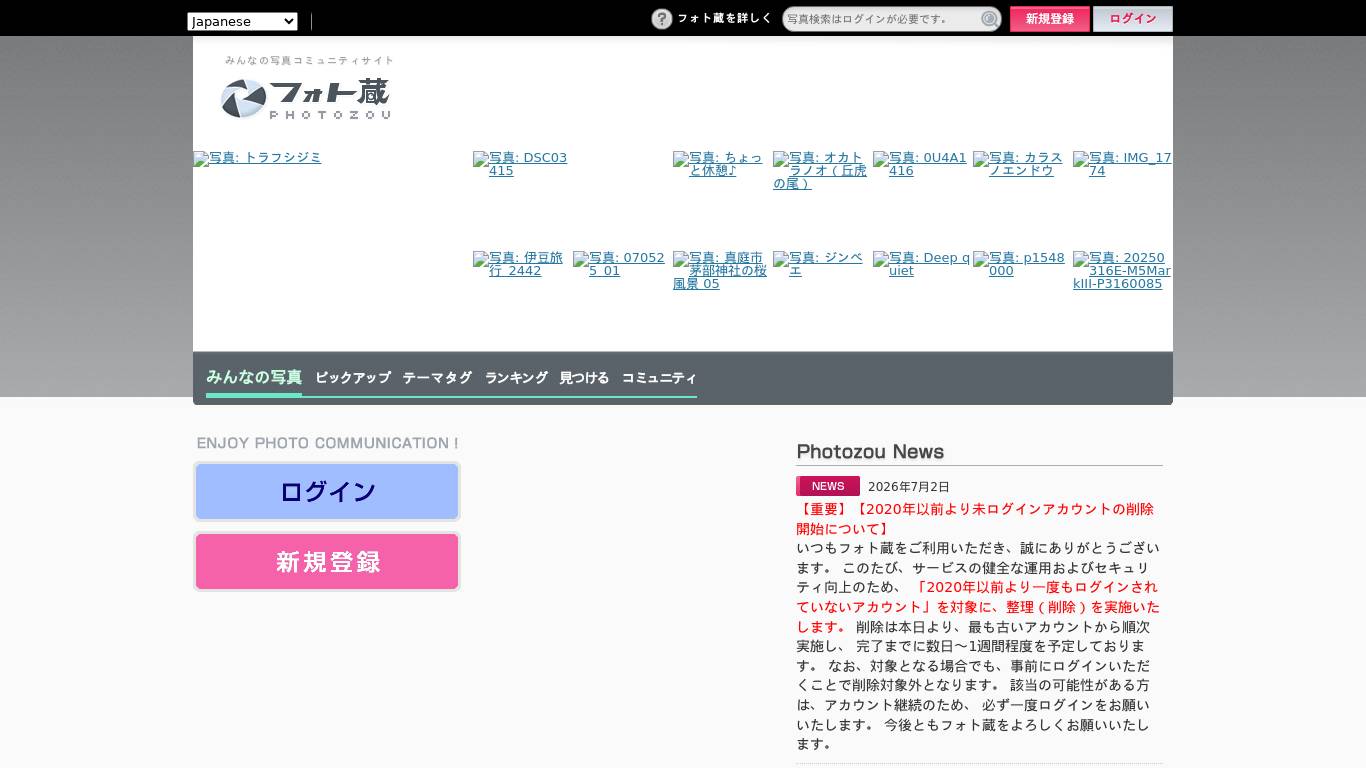The image size is (1366, 768).
Task: Click the large pink 新規登録 button
Action: tap(327, 561)
